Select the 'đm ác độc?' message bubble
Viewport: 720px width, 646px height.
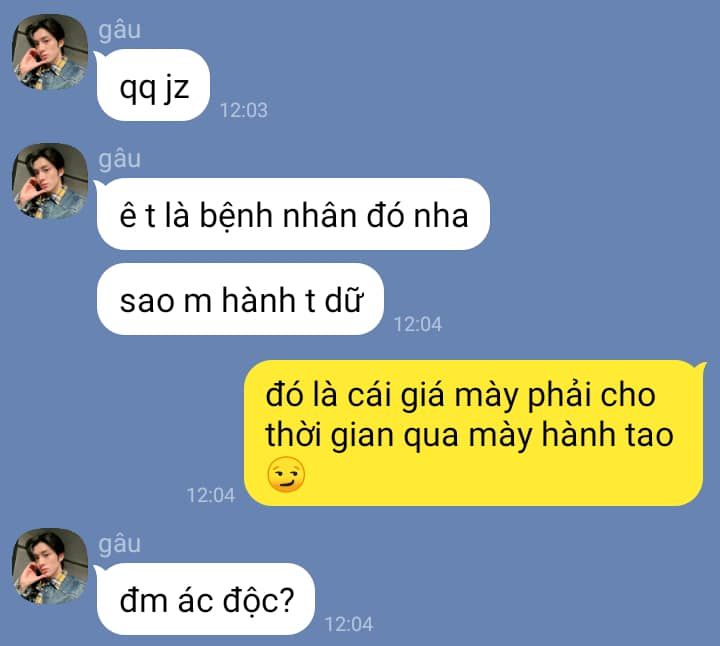(x=206, y=599)
